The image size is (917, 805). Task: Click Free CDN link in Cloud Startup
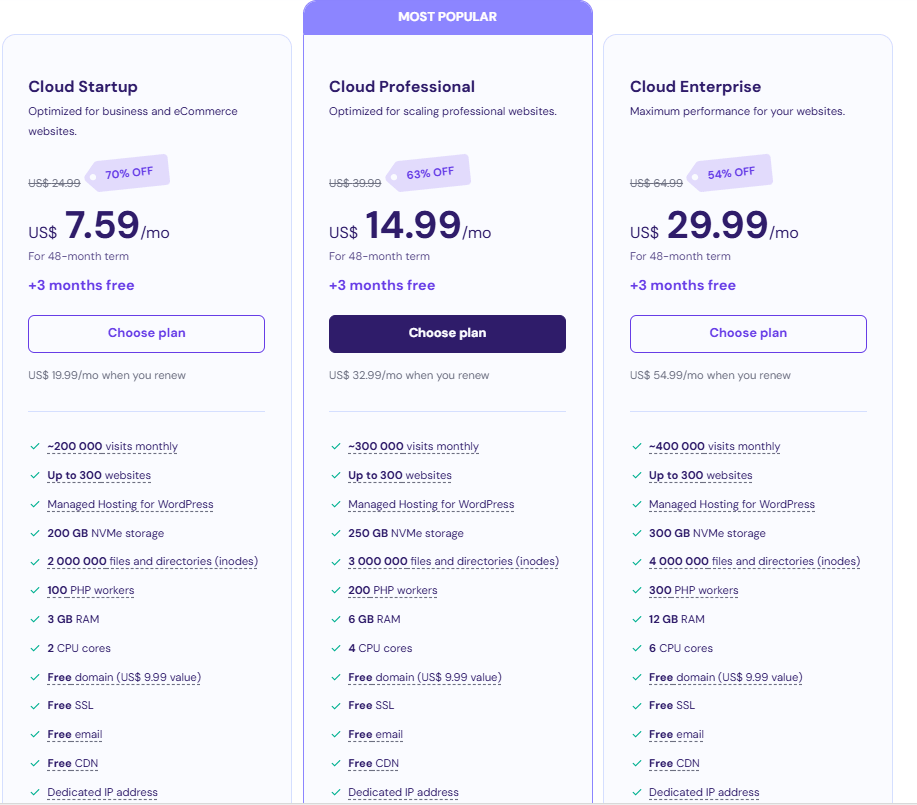tap(72, 764)
